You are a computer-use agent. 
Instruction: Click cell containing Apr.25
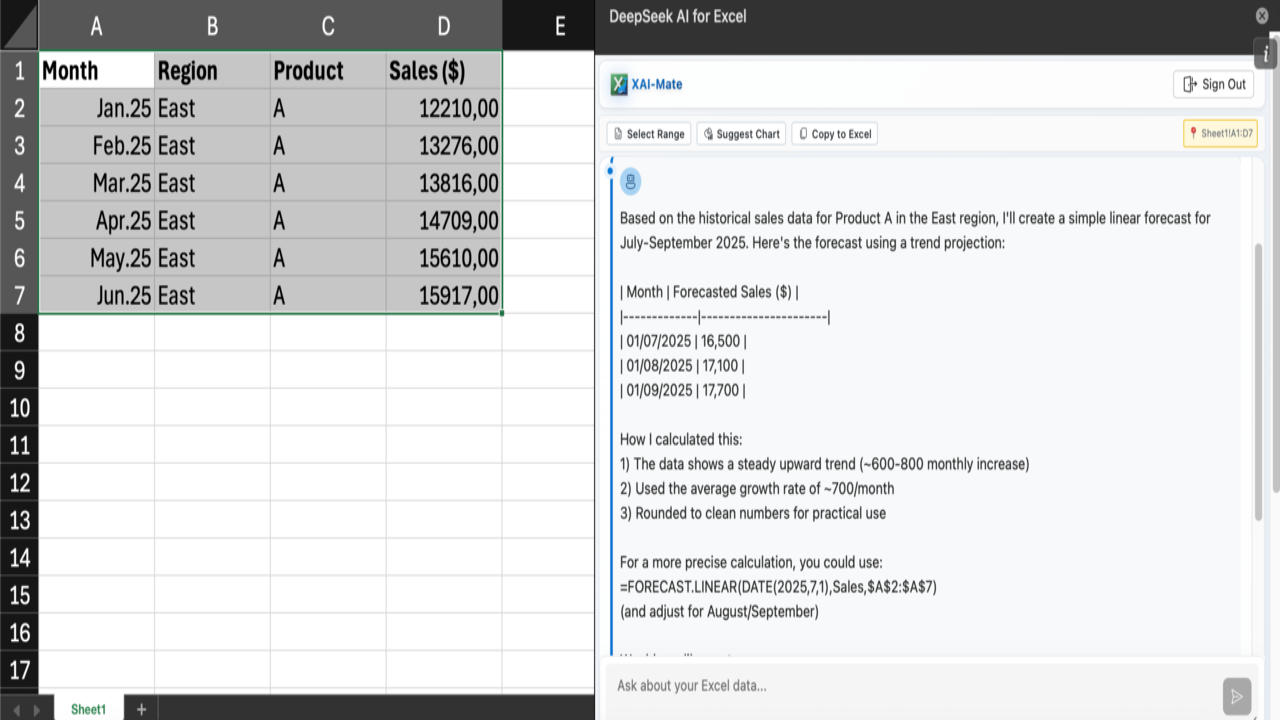96,220
